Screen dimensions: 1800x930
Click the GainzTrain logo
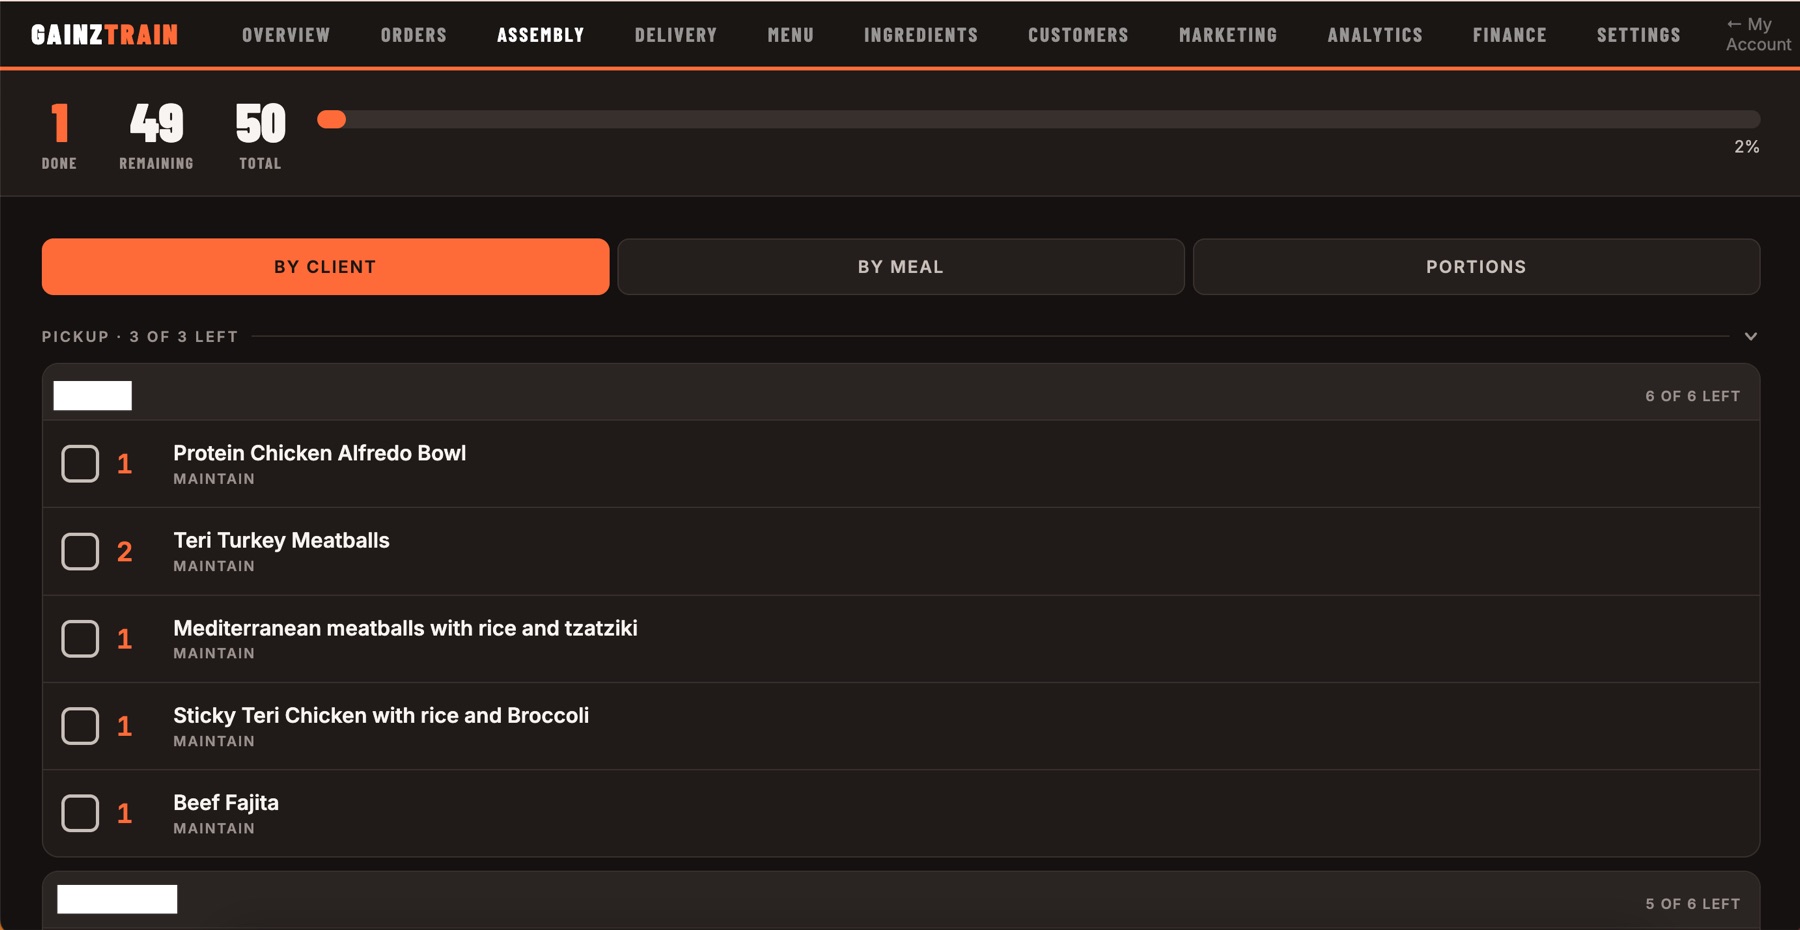pos(104,35)
